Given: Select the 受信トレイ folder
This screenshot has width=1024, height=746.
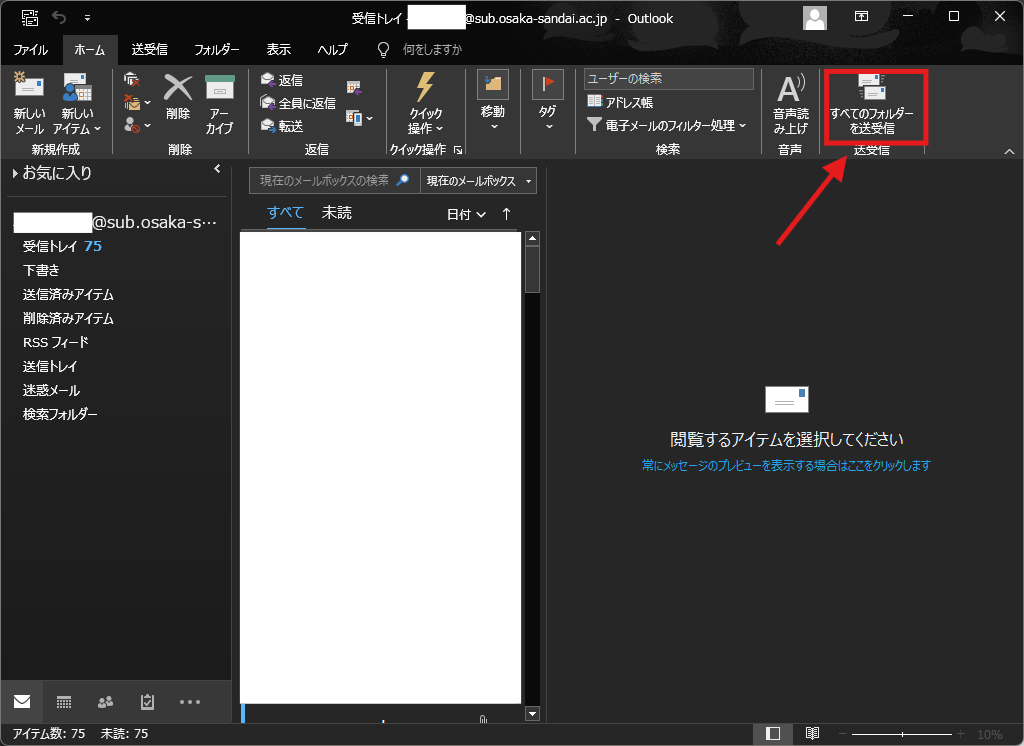Looking at the screenshot, I should pyautogui.click(x=62, y=246).
